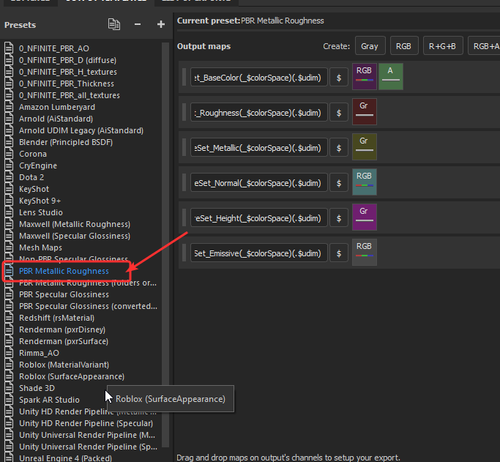Grab the Emissive row drag handle
Image resolution: width=500 pixels, height=462 pixels.
pos(184,253)
